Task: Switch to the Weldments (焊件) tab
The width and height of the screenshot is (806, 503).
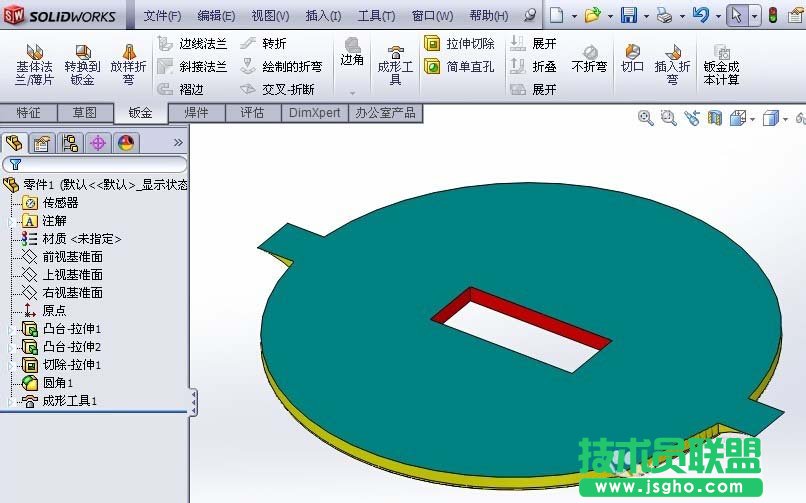Action: (x=197, y=113)
